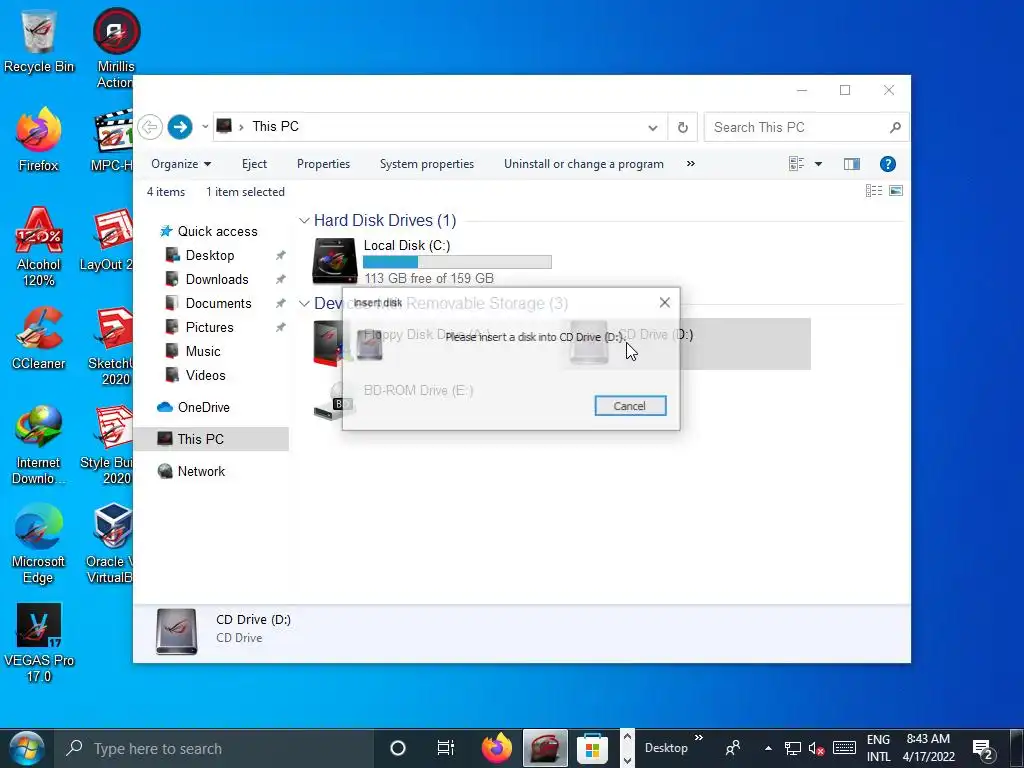This screenshot has height=768, width=1024.
Task: Click the search magnifier in Explorer
Action: (x=895, y=127)
